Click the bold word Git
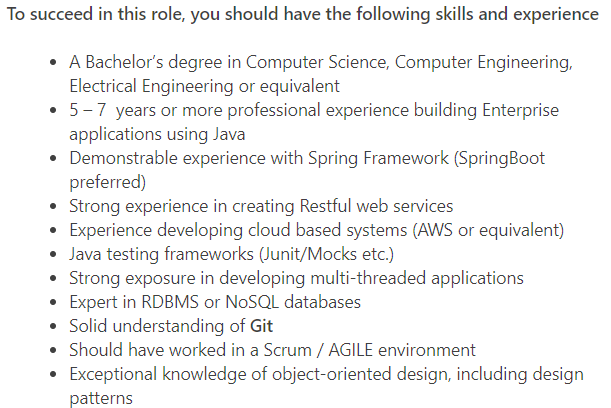 click(x=261, y=326)
